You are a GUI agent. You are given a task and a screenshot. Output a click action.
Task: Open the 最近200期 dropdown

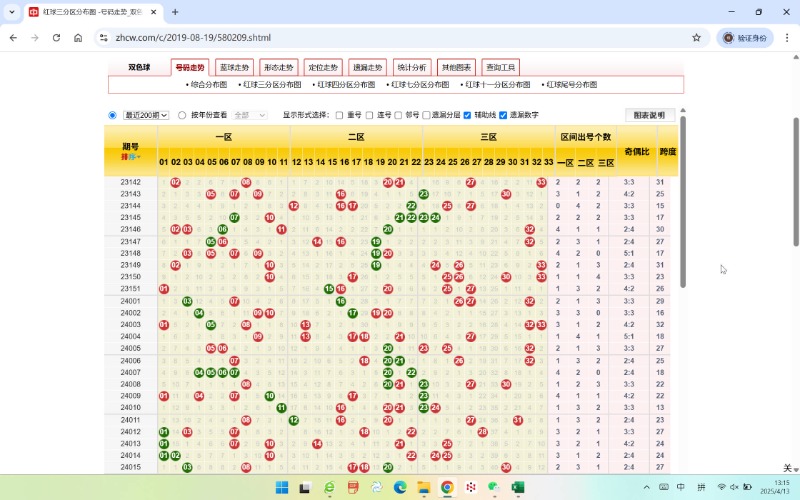146,115
